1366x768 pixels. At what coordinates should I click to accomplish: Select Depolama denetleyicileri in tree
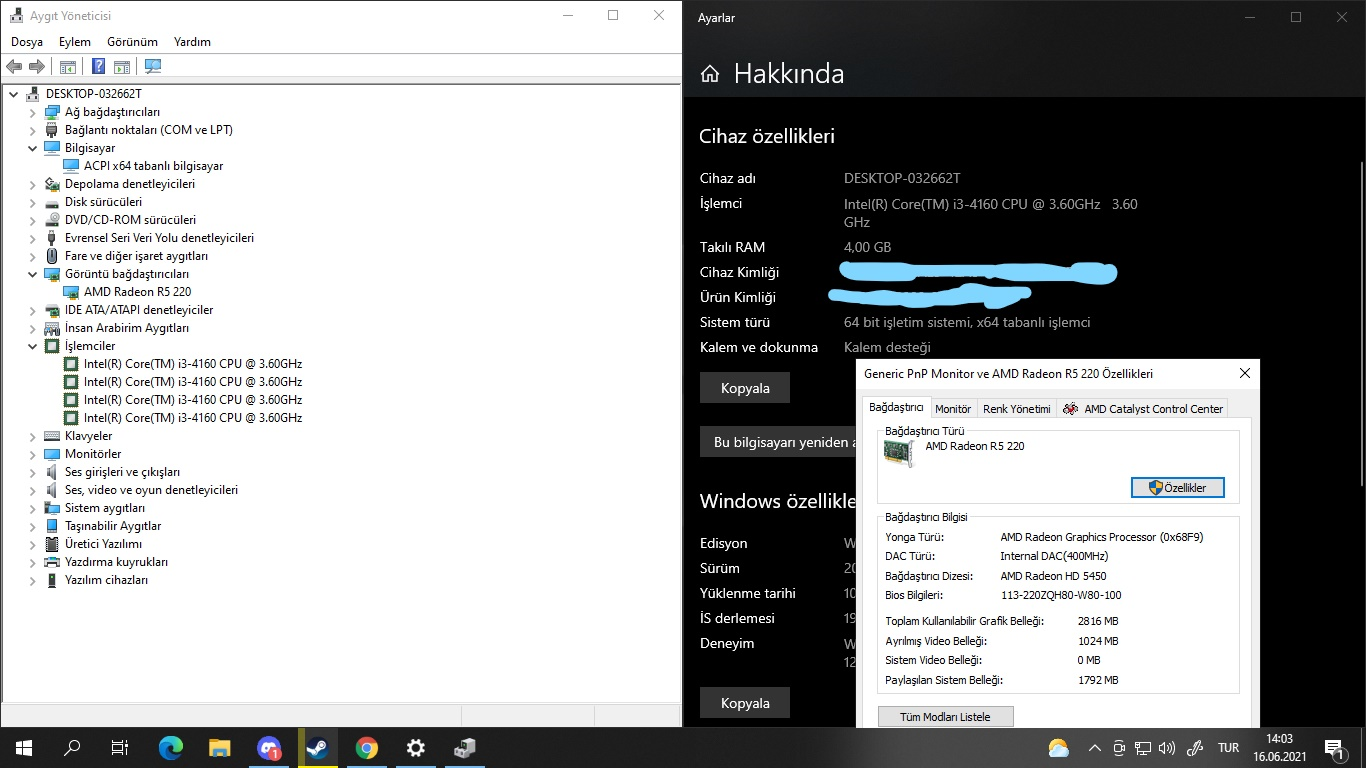coord(130,184)
